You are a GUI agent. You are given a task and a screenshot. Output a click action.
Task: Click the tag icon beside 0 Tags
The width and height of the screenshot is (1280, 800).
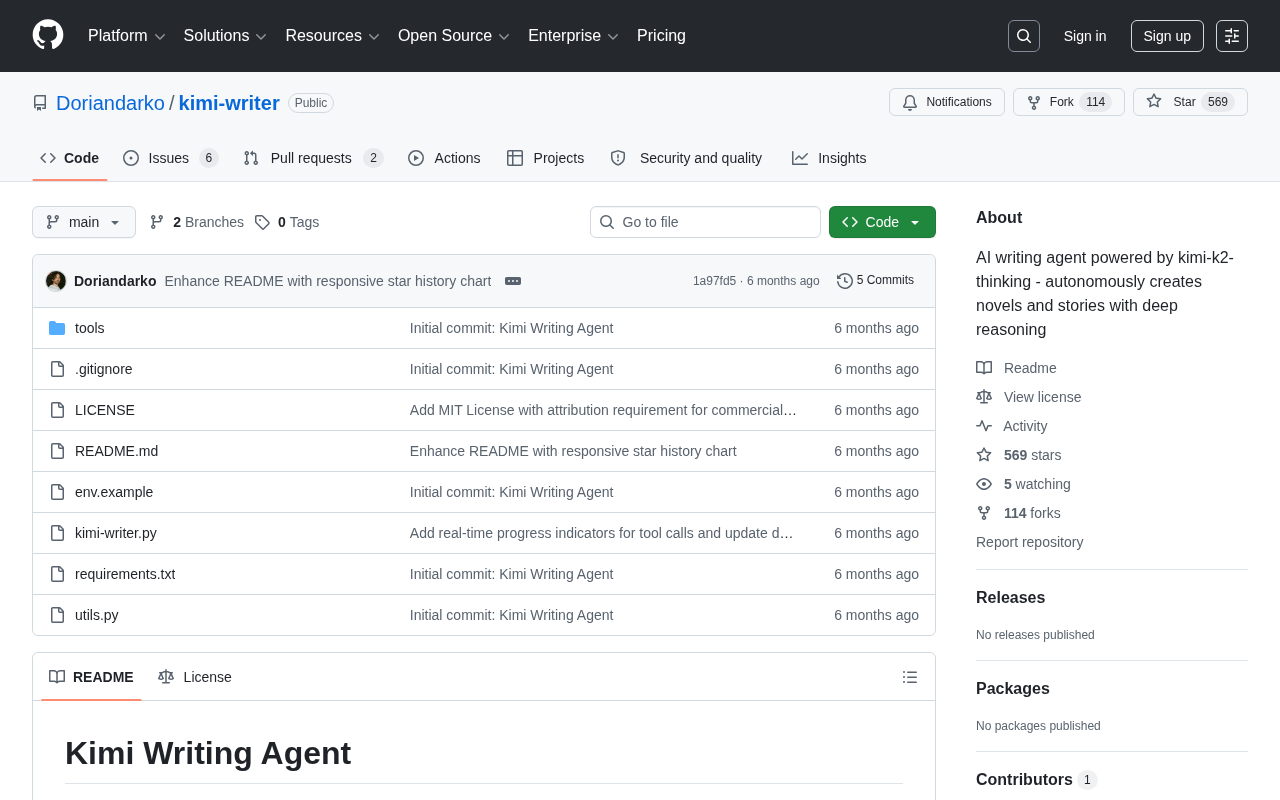[x=262, y=222]
